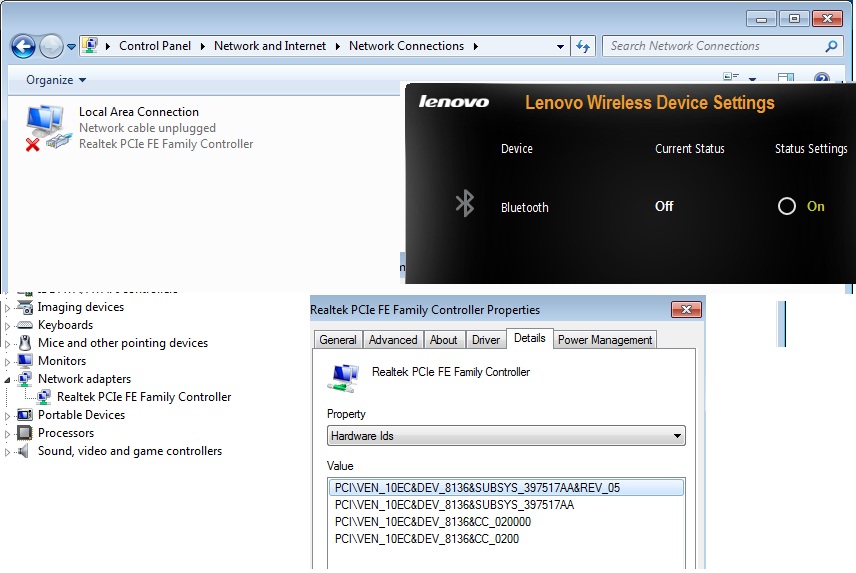Click the search magnifier icon
The image size is (856, 573).
(x=831, y=46)
